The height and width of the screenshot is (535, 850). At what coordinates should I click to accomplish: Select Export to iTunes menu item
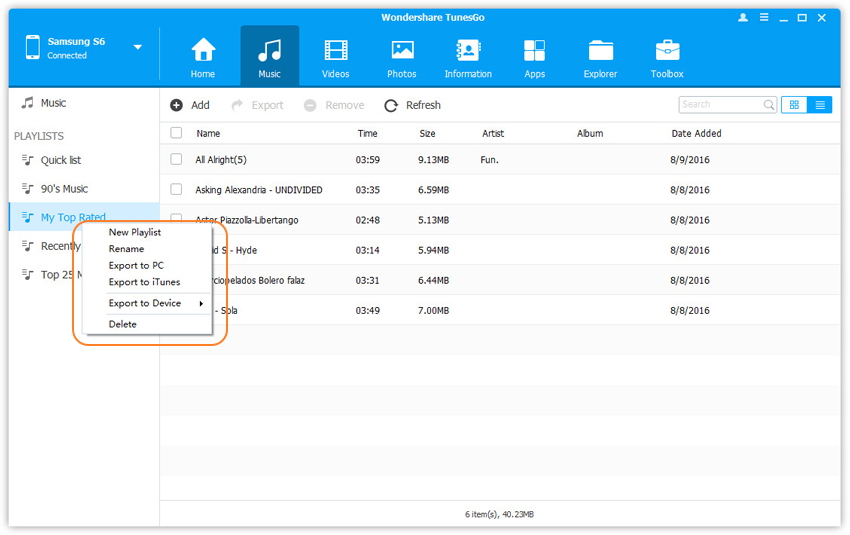[x=144, y=282]
